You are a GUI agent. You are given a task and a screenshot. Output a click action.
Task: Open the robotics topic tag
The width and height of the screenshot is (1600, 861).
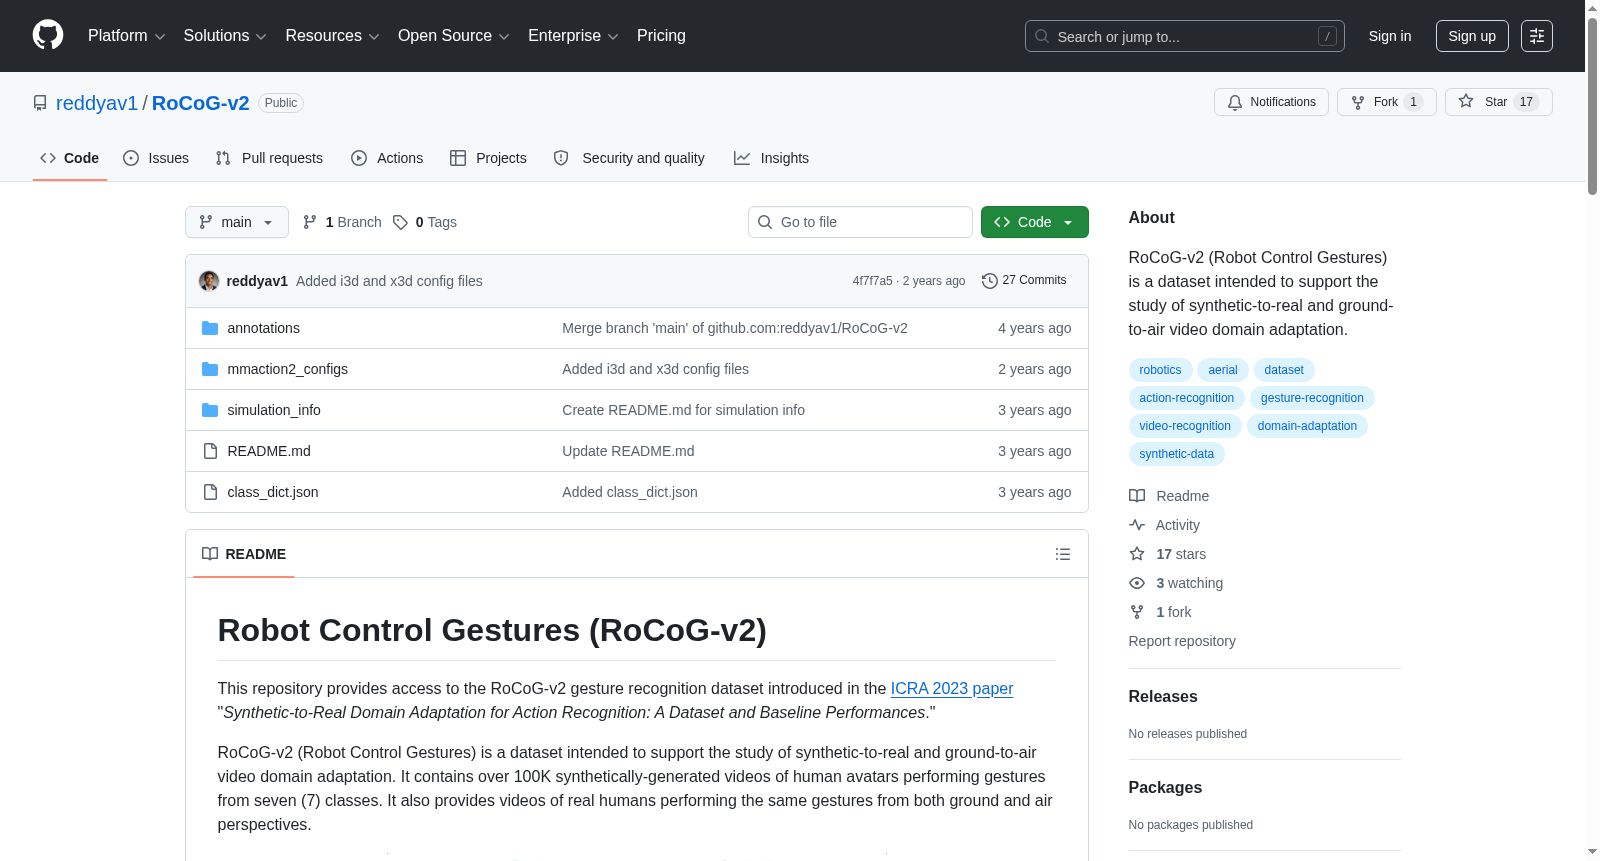(x=1160, y=370)
